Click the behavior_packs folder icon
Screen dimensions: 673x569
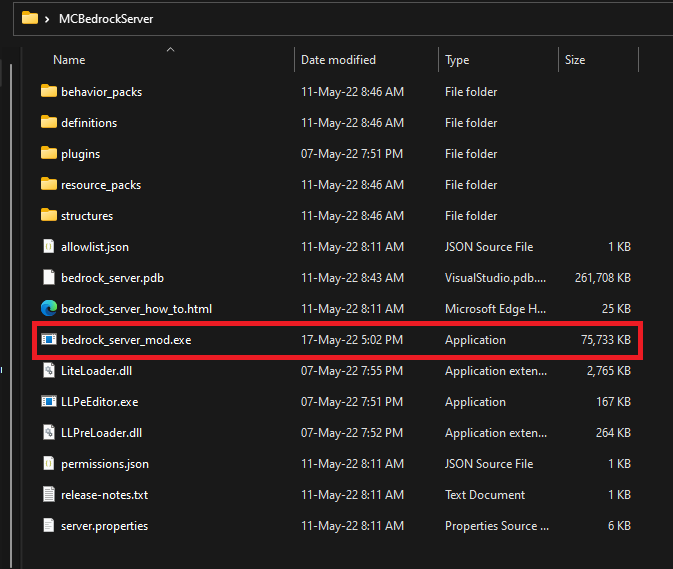tap(49, 91)
